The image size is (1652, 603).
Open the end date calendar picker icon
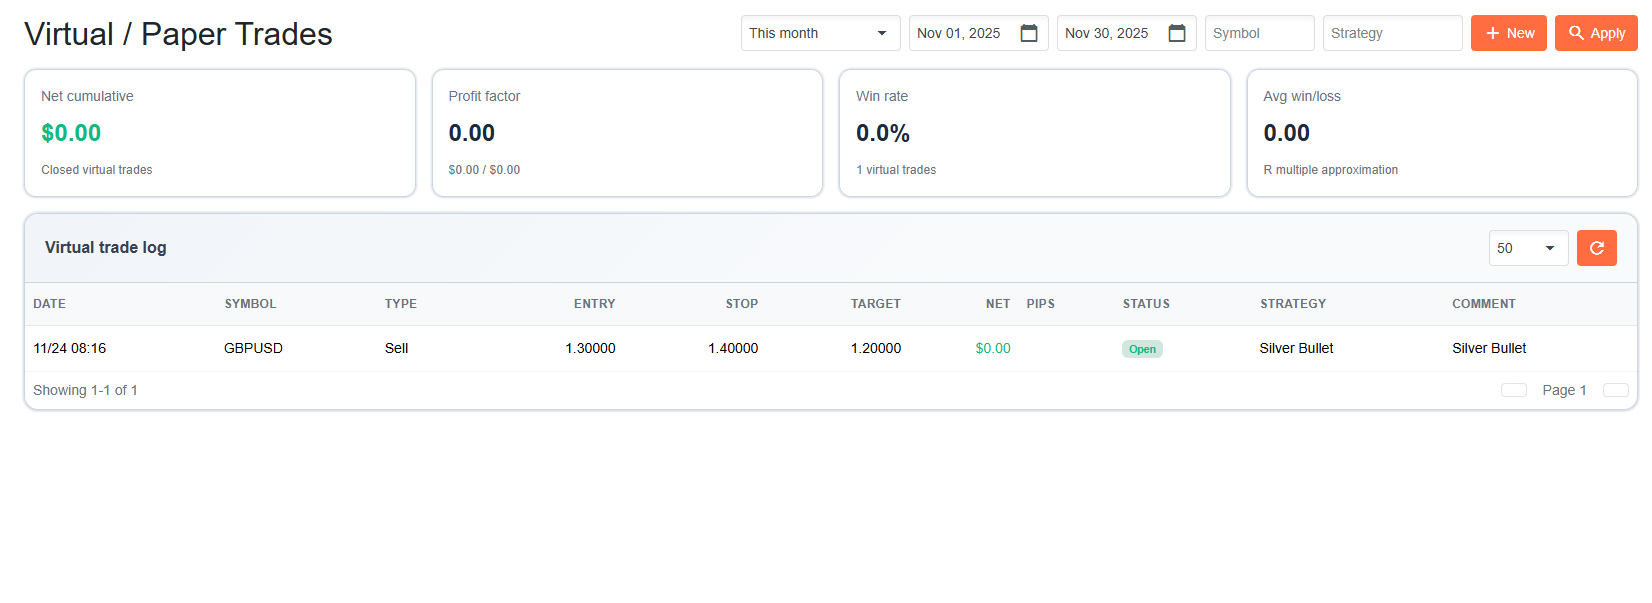[x=1177, y=33]
